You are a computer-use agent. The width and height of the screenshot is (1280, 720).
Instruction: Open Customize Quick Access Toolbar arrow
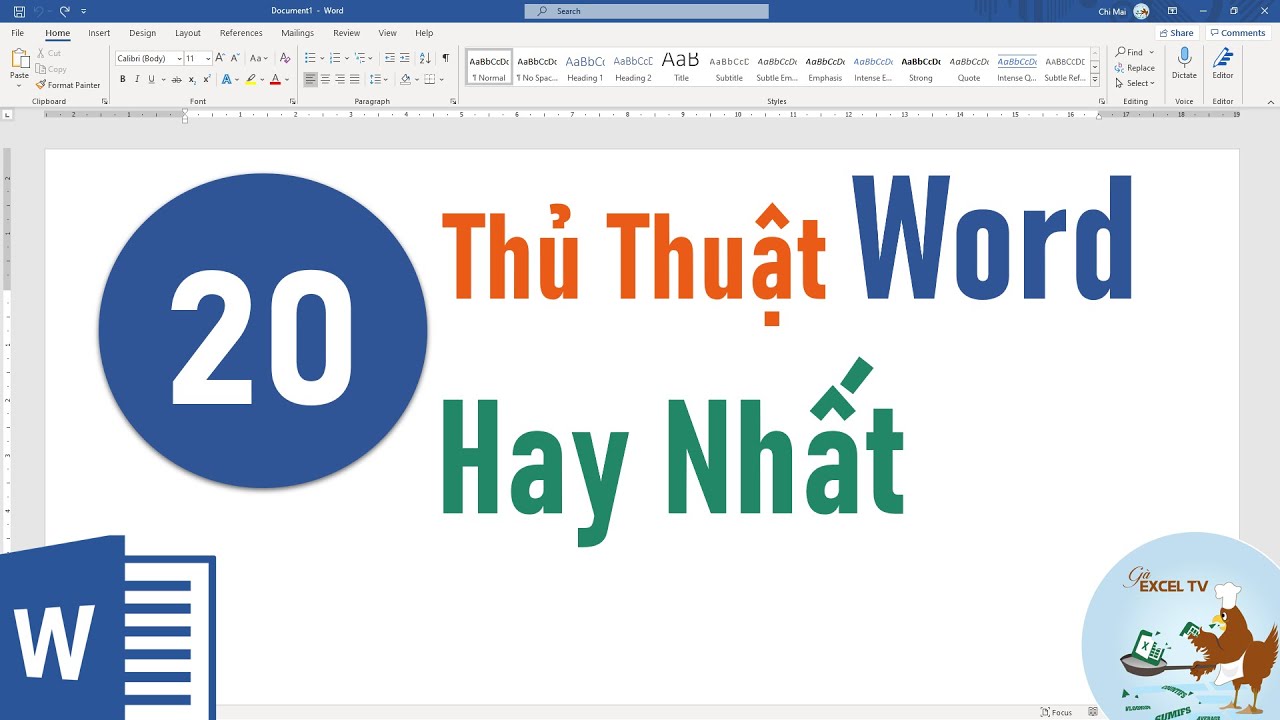tap(84, 11)
